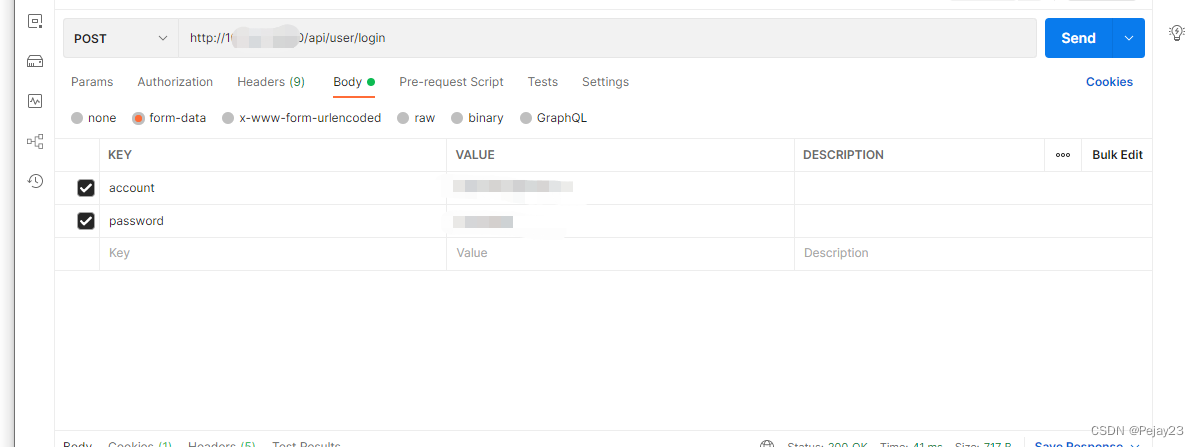1199x447 pixels.
Task: Select the GraphQL body type
Action: pyautogui.click(x=525, y=118)
